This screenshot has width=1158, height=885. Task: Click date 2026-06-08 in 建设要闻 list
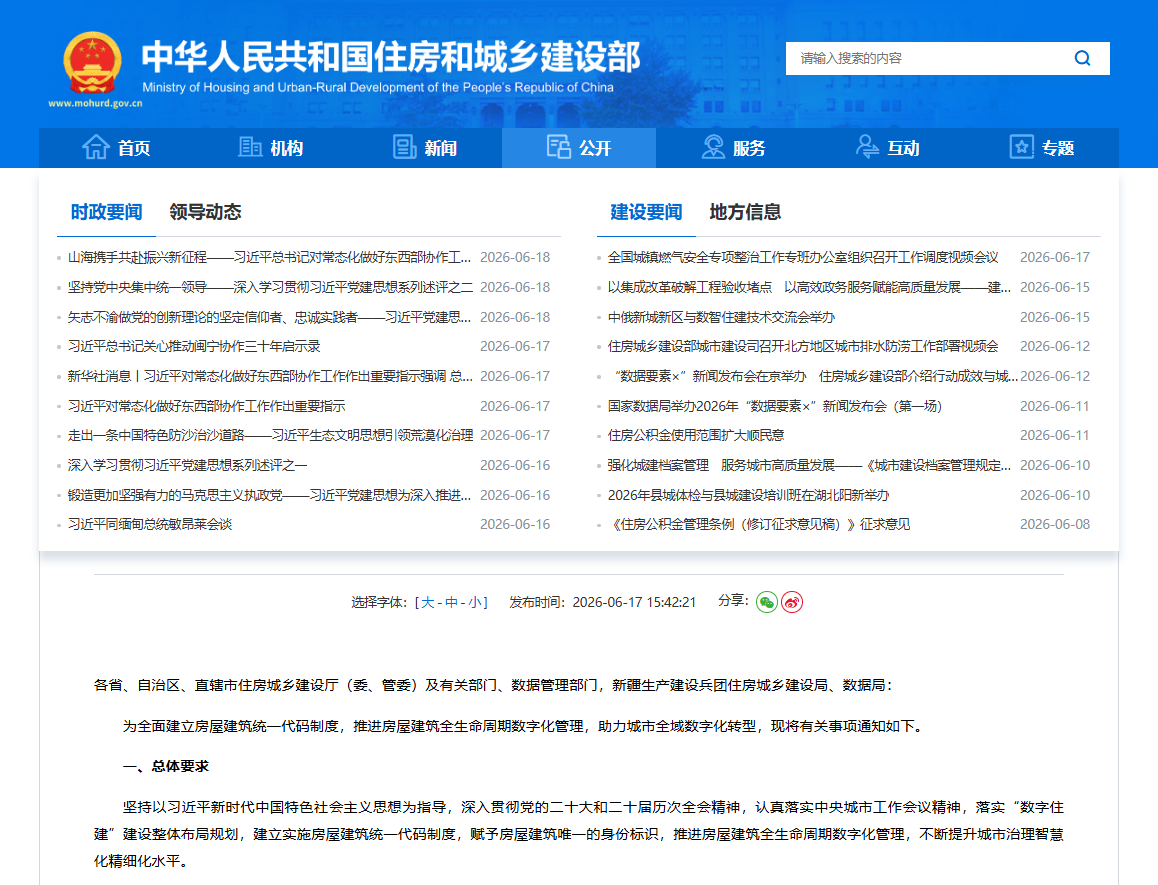tap(1055, 524)
